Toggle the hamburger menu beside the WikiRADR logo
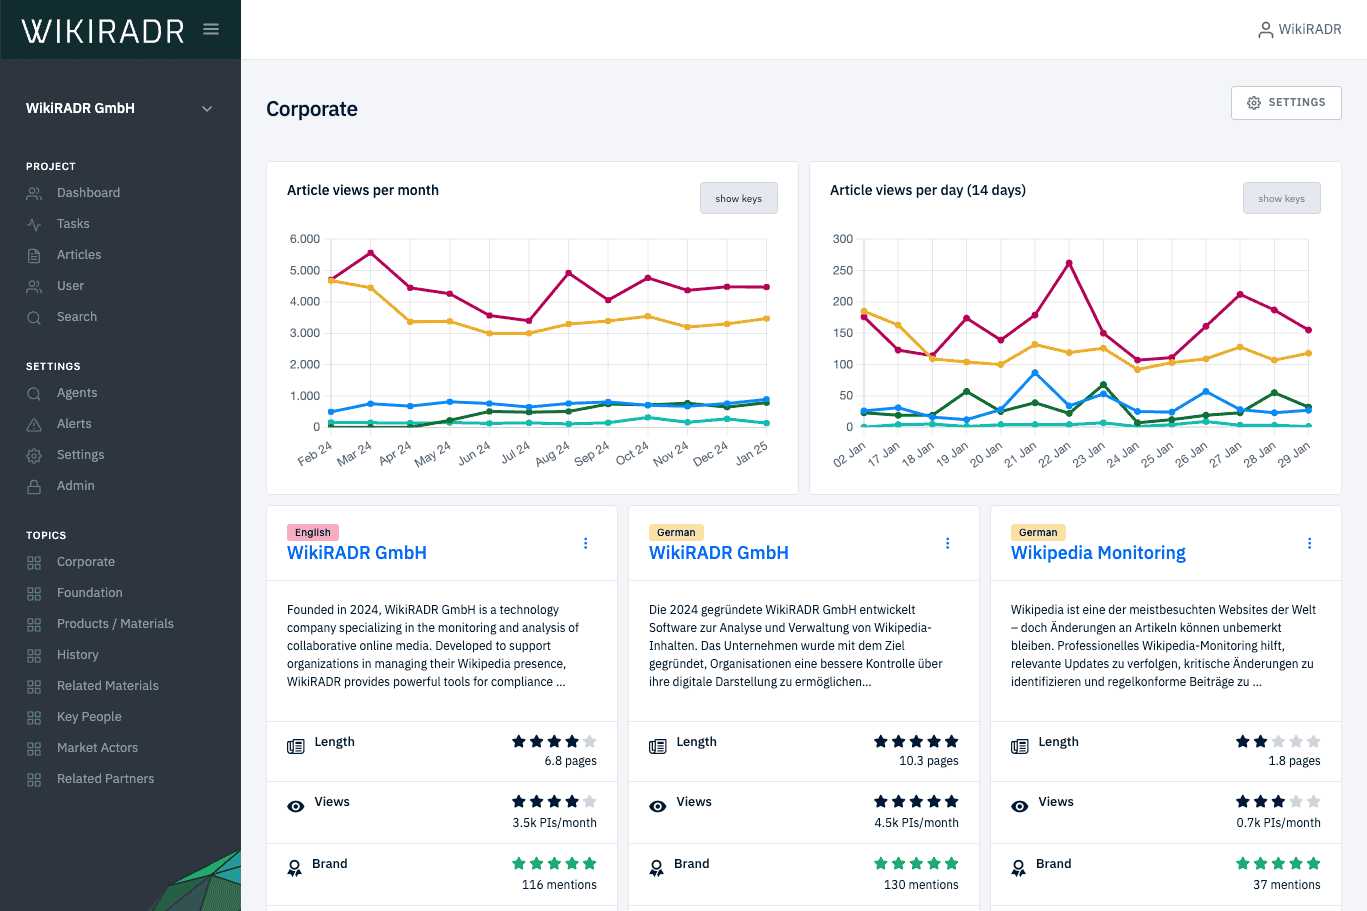Screen dimensions: 1367x911 click(x=211, y=29)
